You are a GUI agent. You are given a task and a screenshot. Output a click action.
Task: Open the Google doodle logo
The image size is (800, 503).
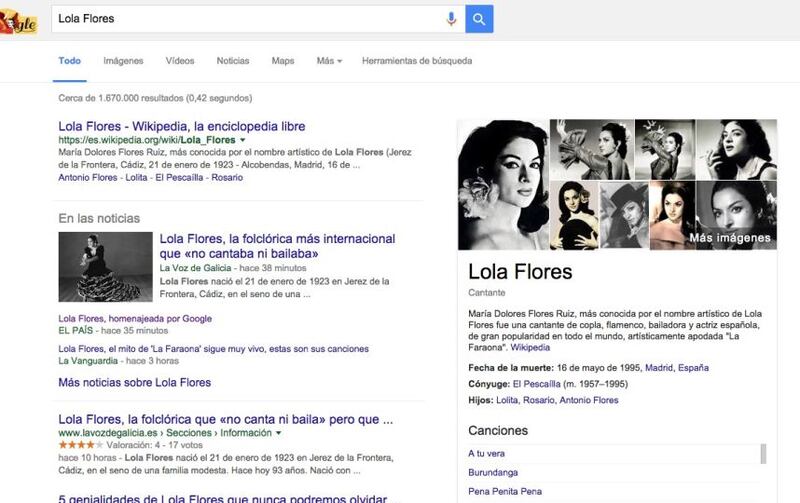pos(18,22)
